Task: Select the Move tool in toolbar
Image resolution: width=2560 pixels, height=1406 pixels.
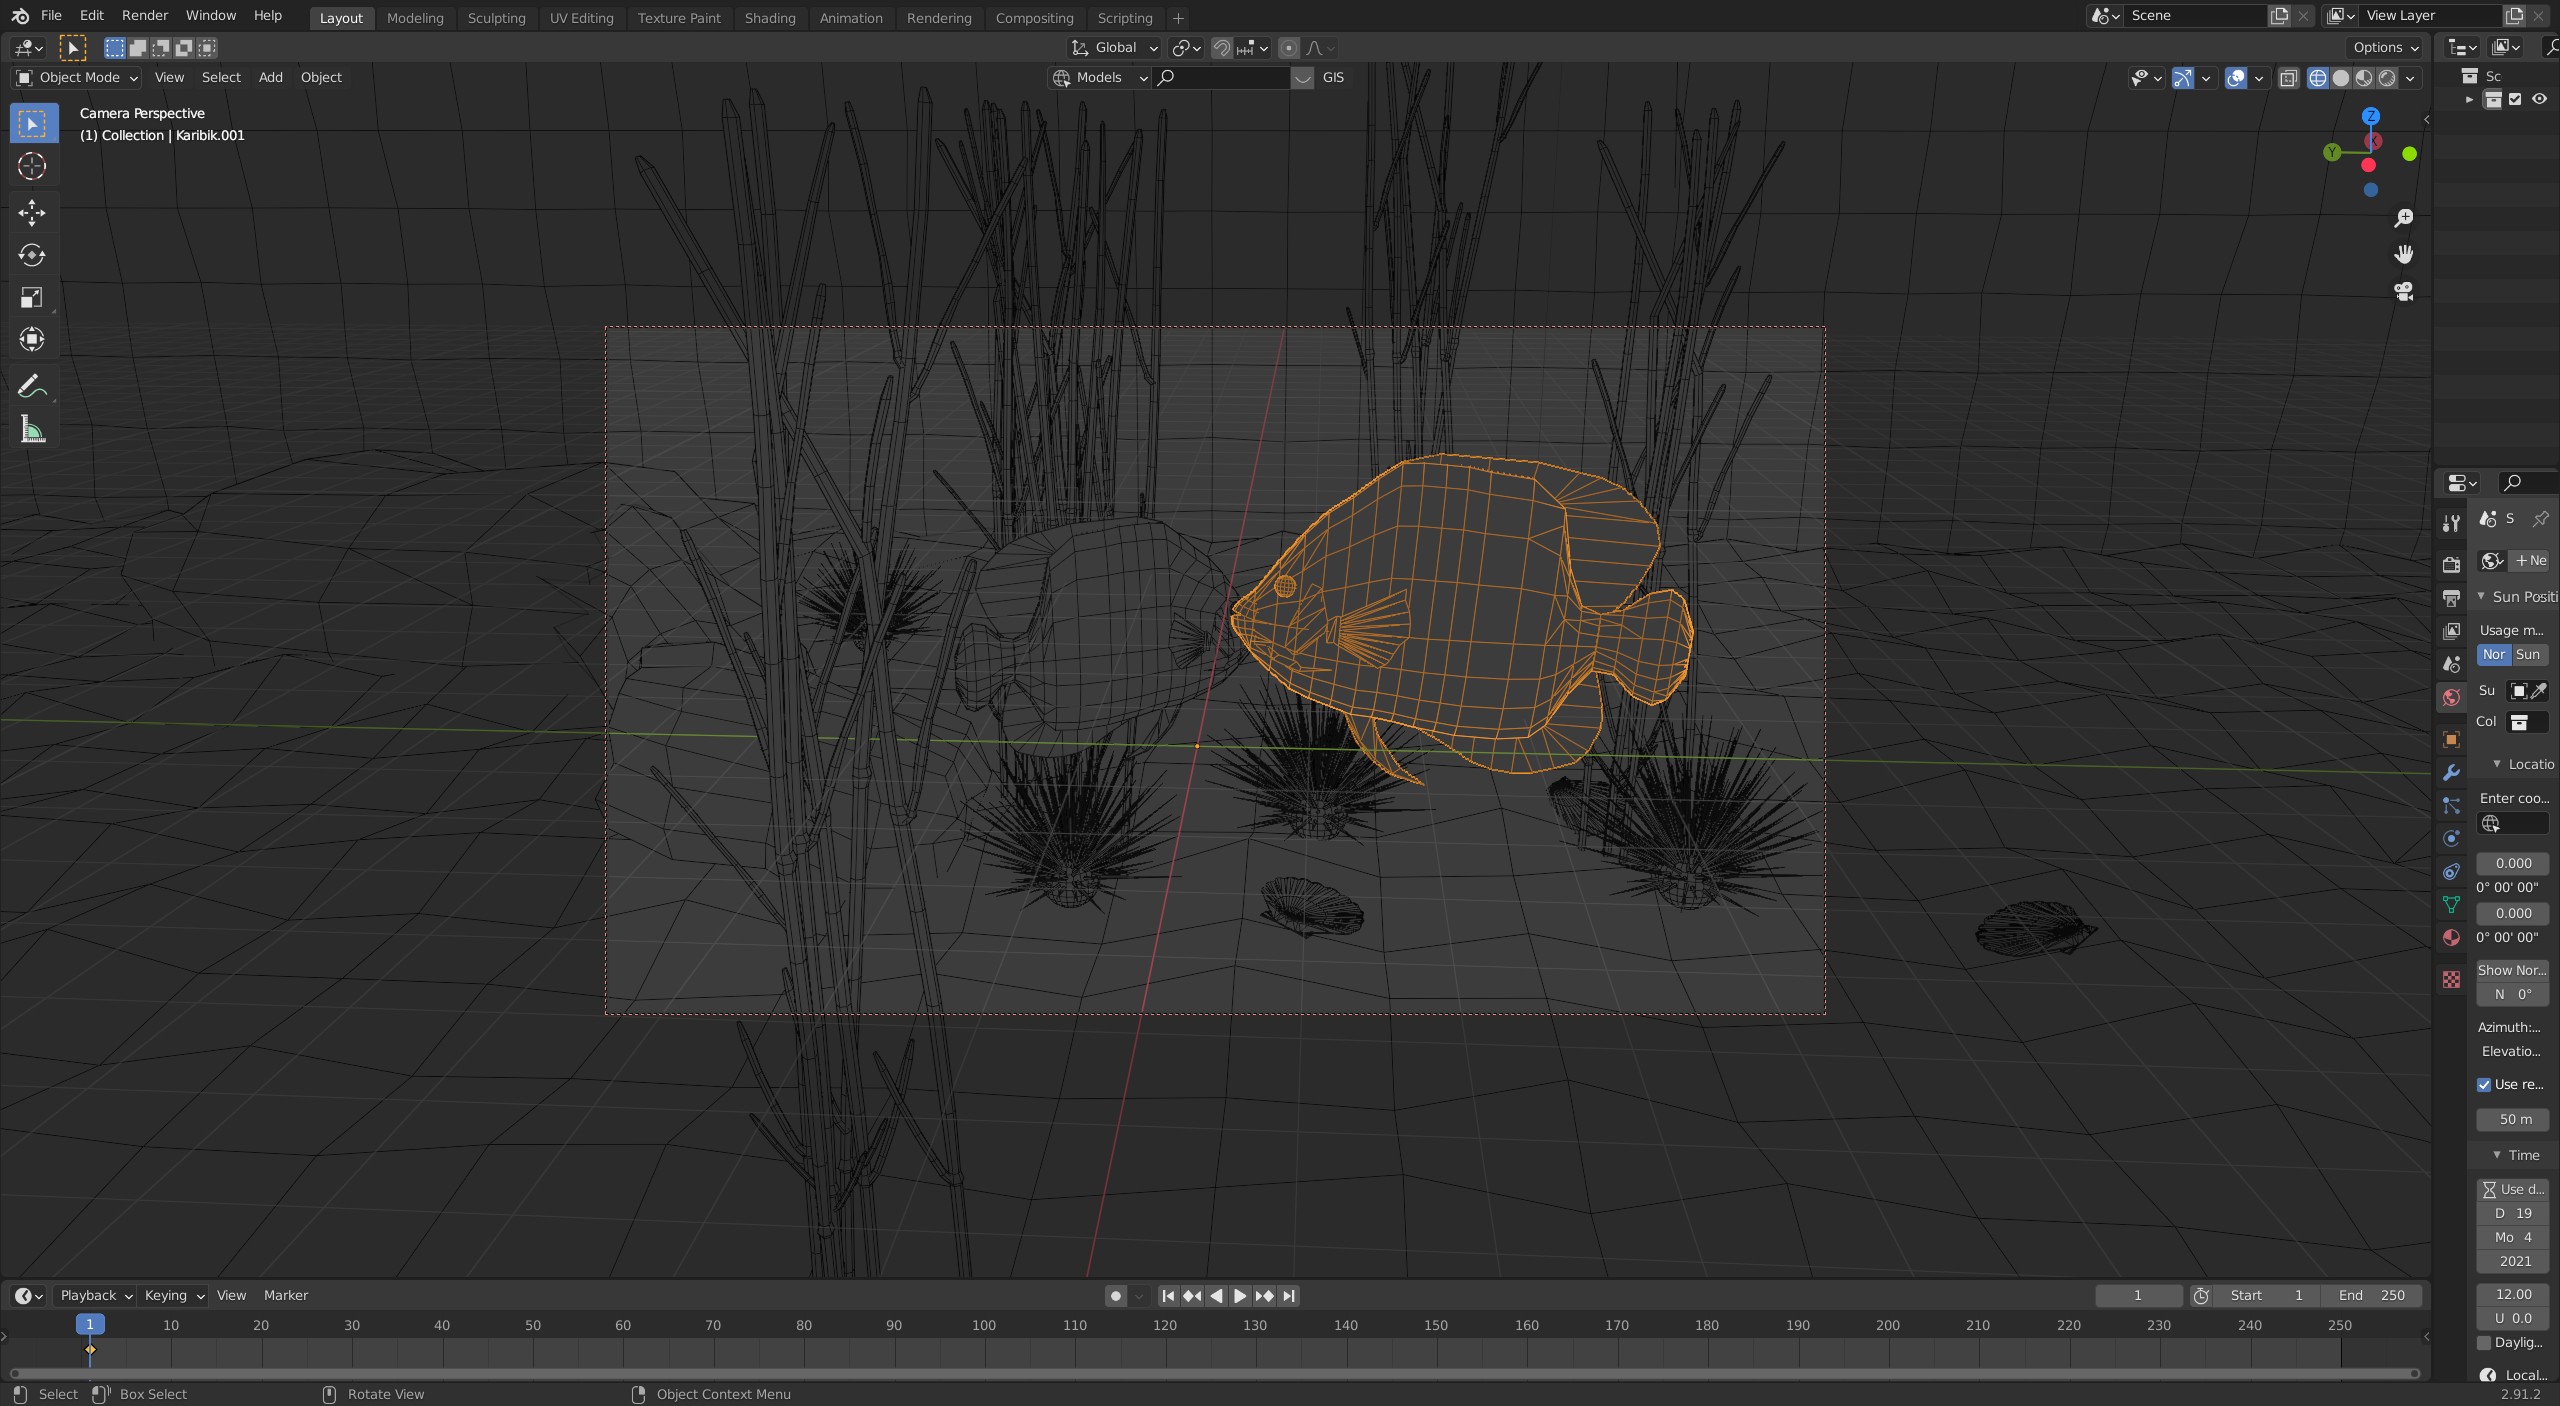Action: [x=32, y=212]
